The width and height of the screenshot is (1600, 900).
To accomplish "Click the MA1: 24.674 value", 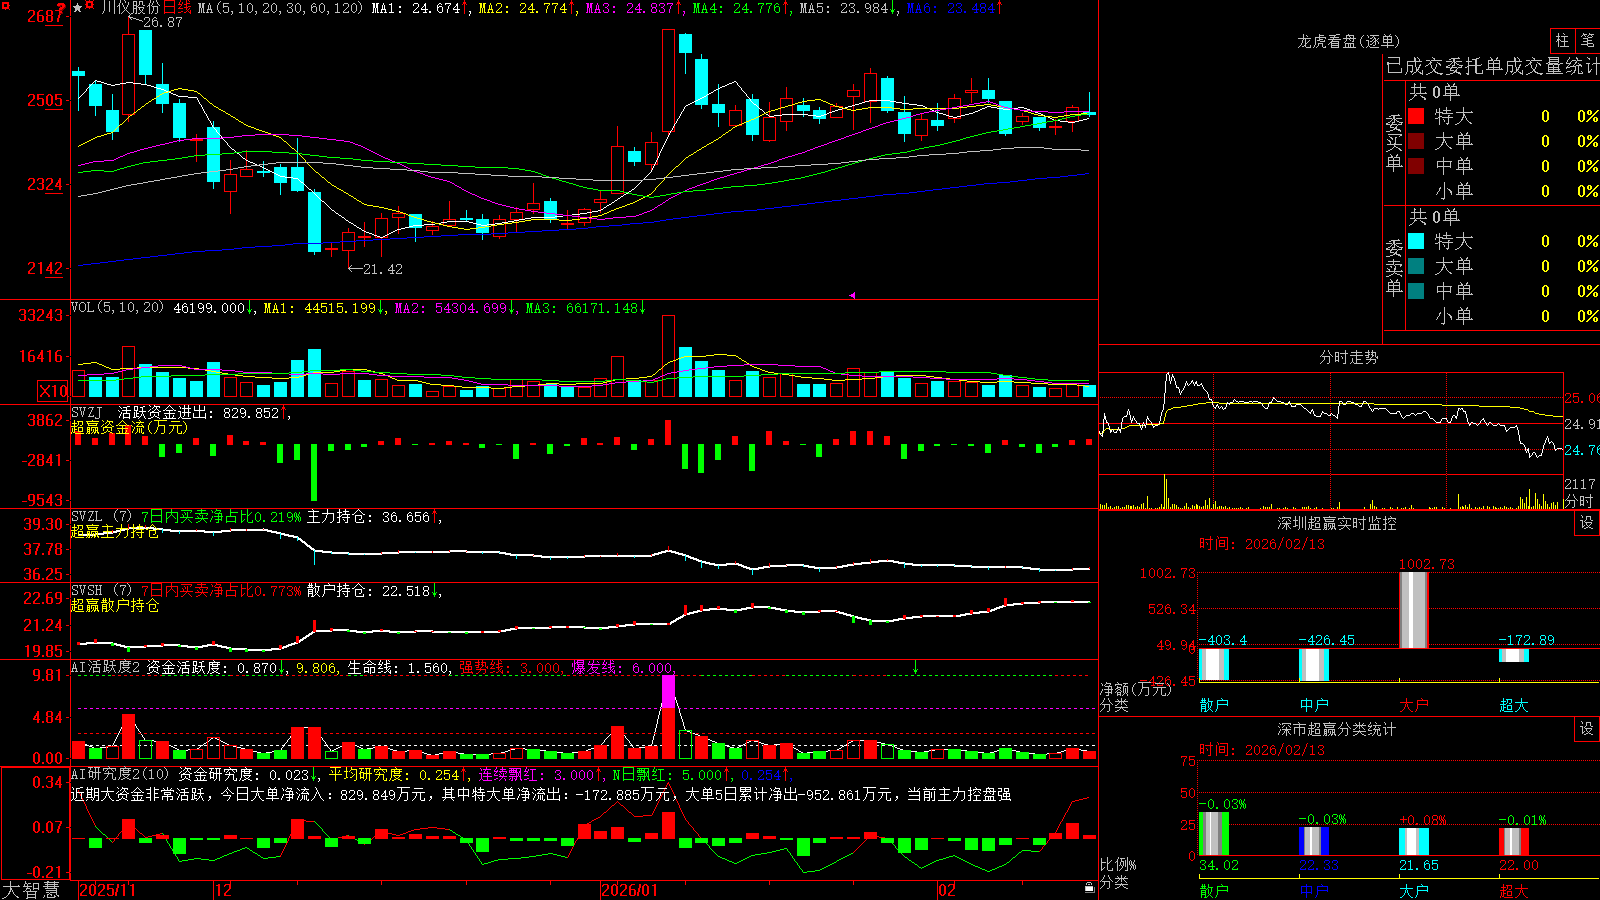I will tap(416, 8).
